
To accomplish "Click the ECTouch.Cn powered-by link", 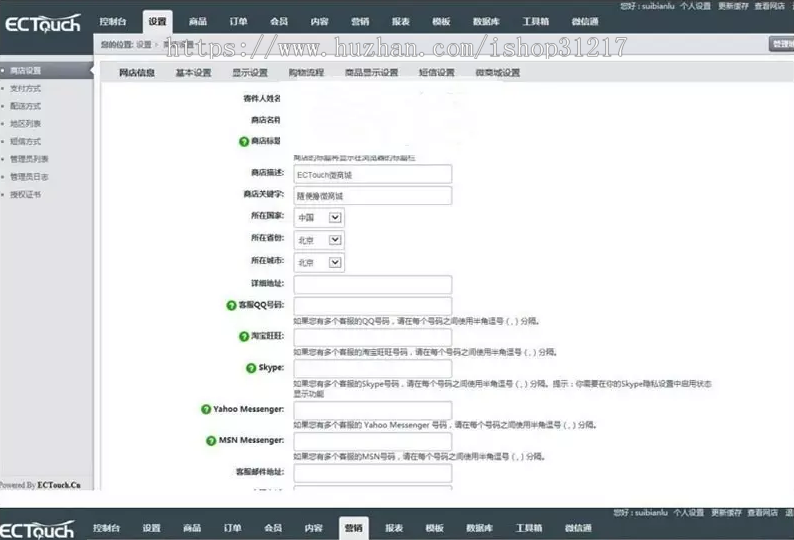I will pos(59,485).
